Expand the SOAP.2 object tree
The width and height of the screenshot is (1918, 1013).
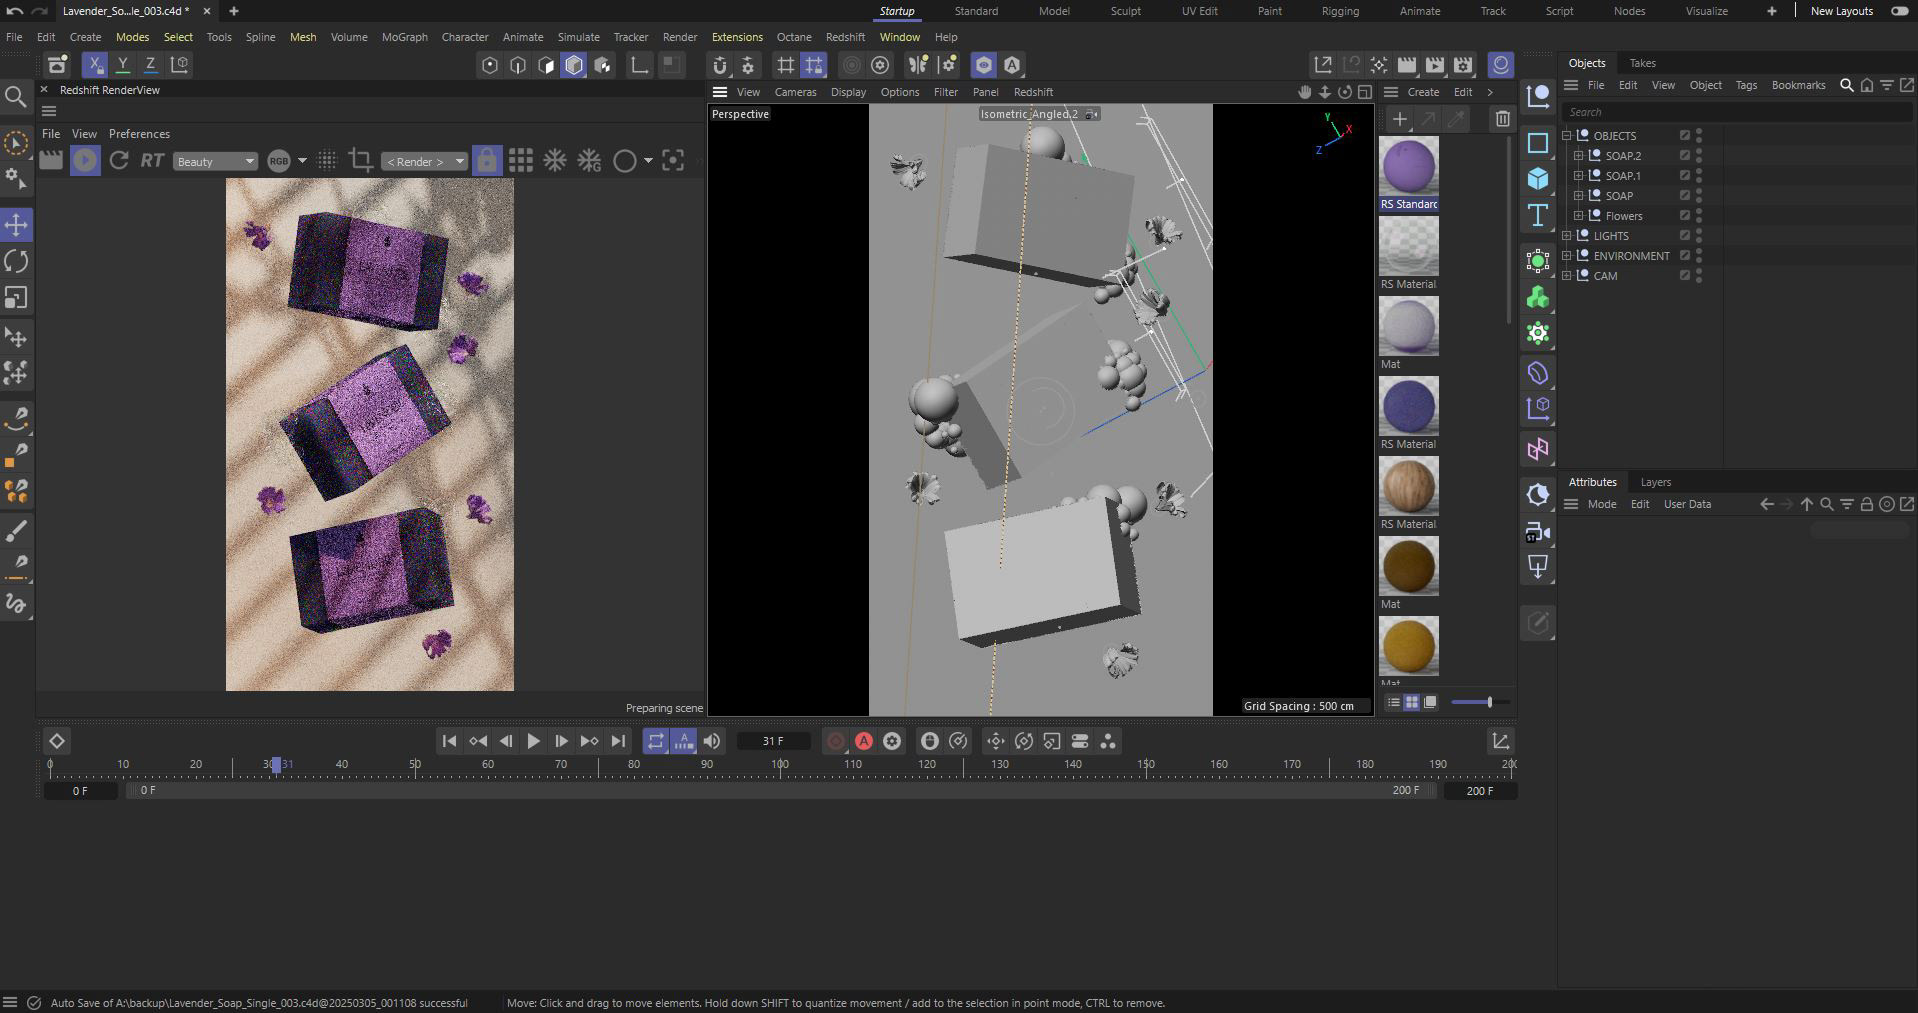pyautogui.click(x=1578, y=156)
